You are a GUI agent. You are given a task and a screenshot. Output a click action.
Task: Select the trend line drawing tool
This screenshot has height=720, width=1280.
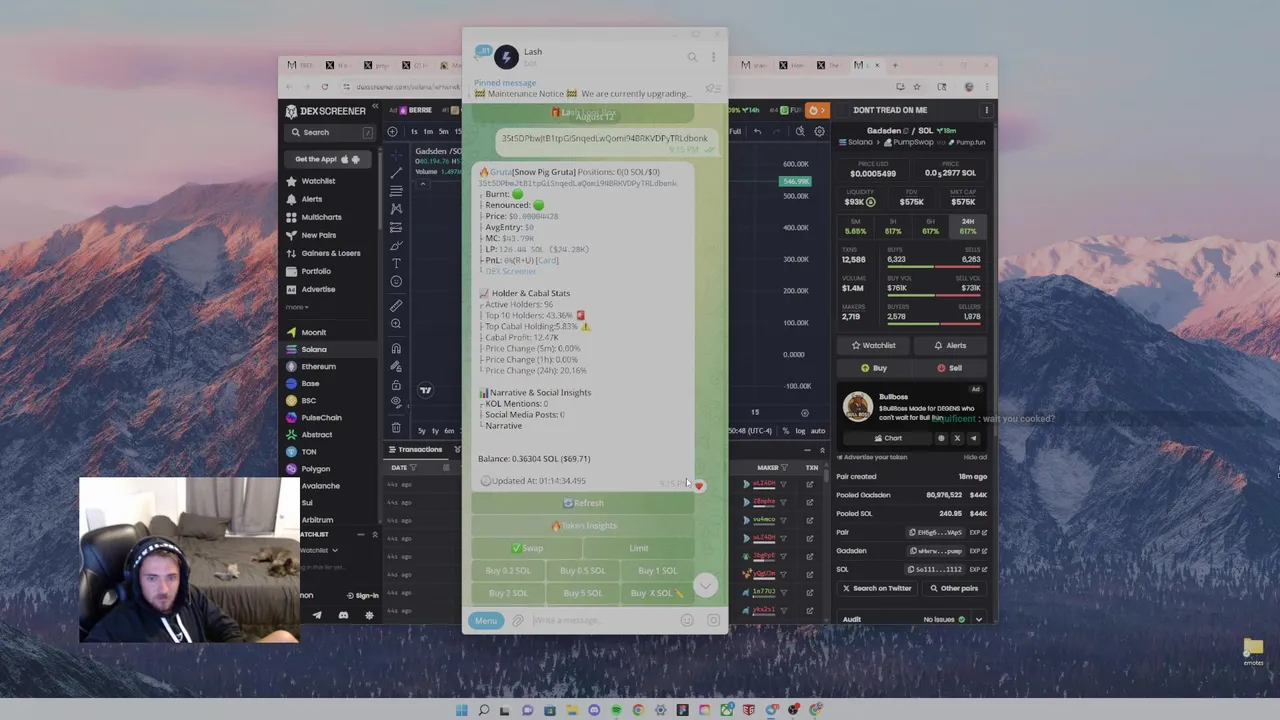[396, 172]
